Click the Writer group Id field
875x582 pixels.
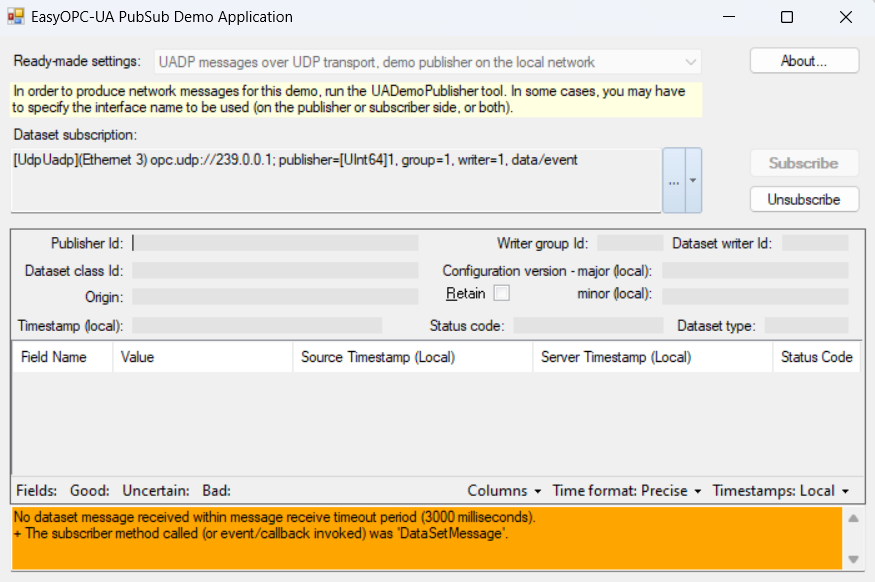pyautogui.click(x=630, y=243)
